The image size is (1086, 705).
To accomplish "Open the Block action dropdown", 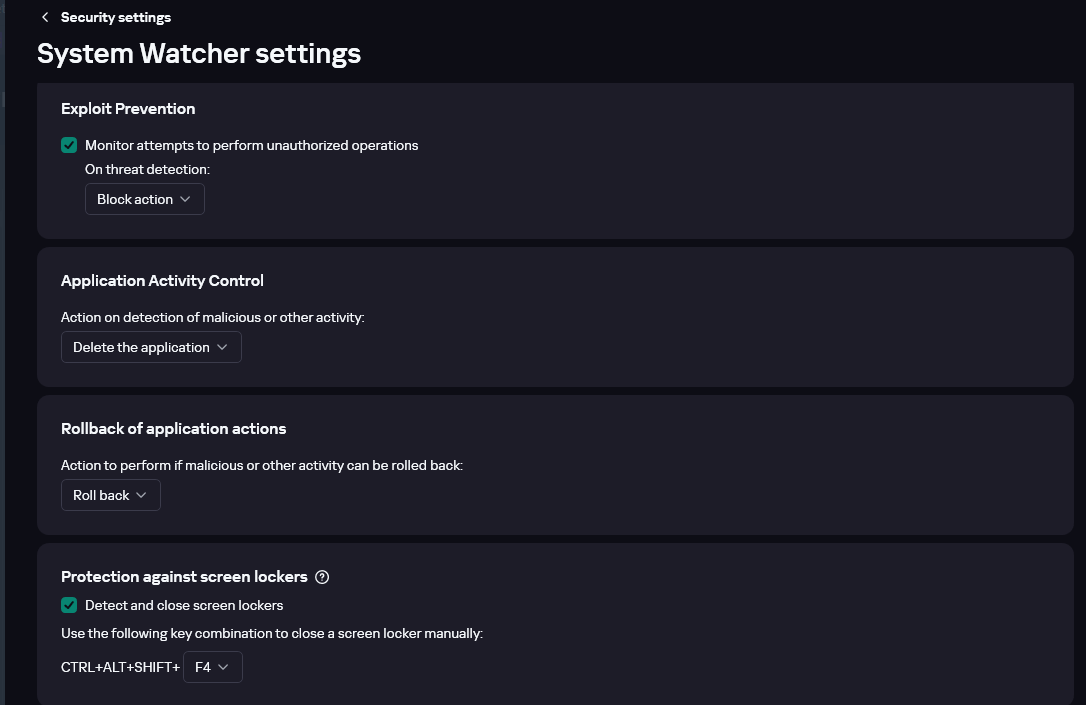I will pyautogui.click(x=144, y=199).
